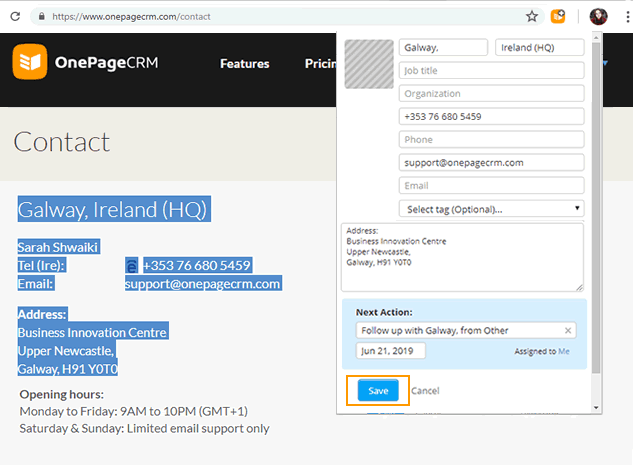This screenshot has height=465, width=633.
Task: Click the Contact page heading
Action: click(x=61, y=142)
